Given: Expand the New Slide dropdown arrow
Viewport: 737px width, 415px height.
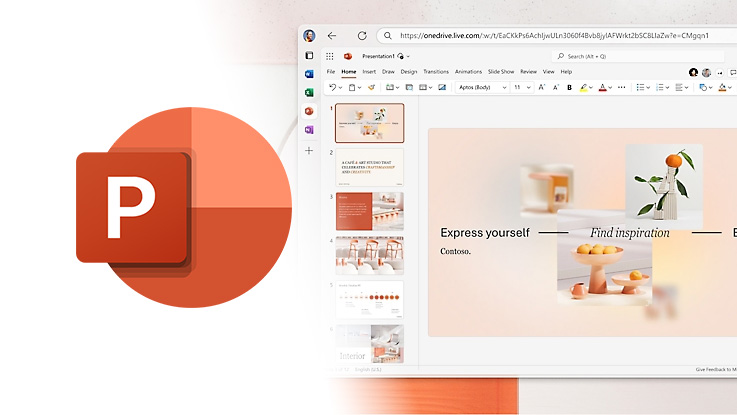Looking at the screenshot, I should pos(397,88).
